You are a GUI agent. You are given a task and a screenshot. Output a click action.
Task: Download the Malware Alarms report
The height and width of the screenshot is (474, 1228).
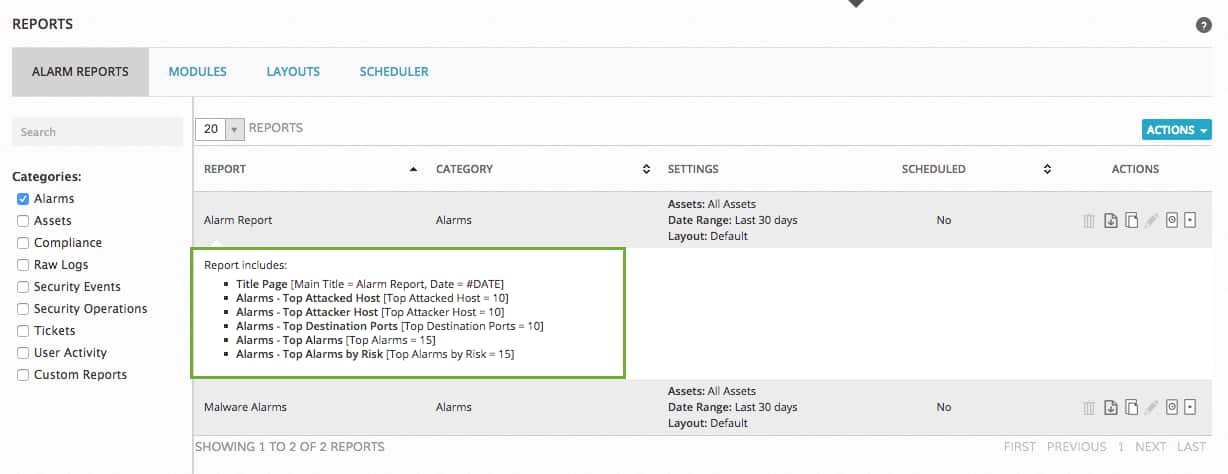tap(1111, 407)
